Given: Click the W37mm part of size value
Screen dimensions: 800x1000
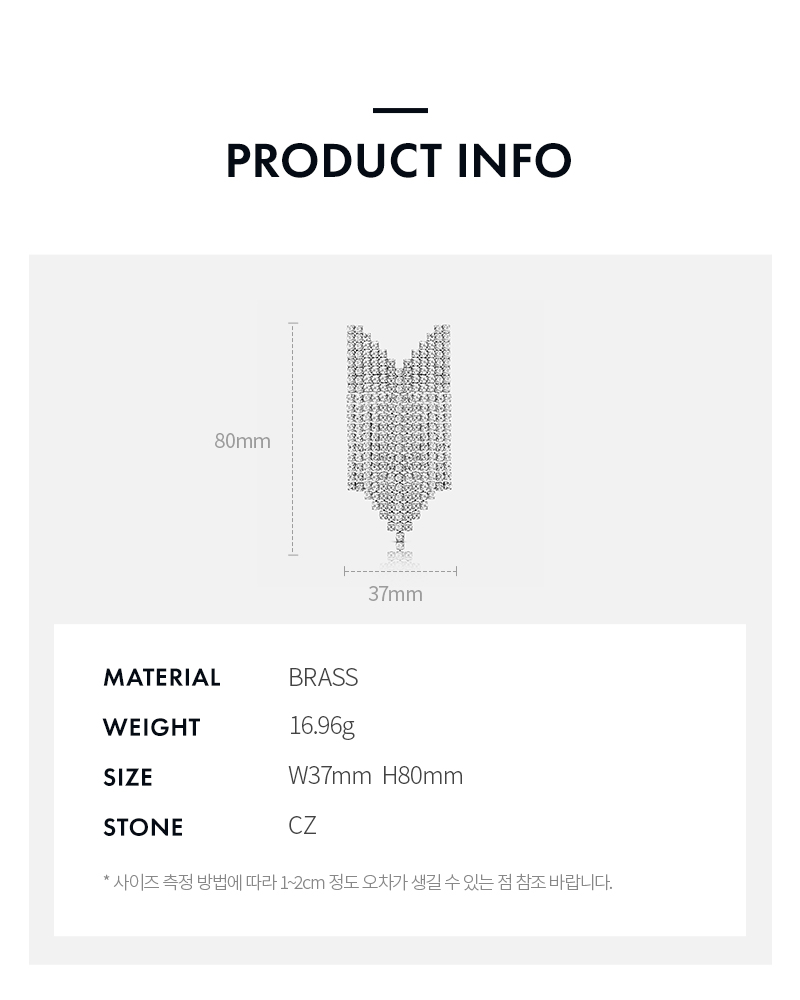Looking at the screenshot, I should coord(330,776).
